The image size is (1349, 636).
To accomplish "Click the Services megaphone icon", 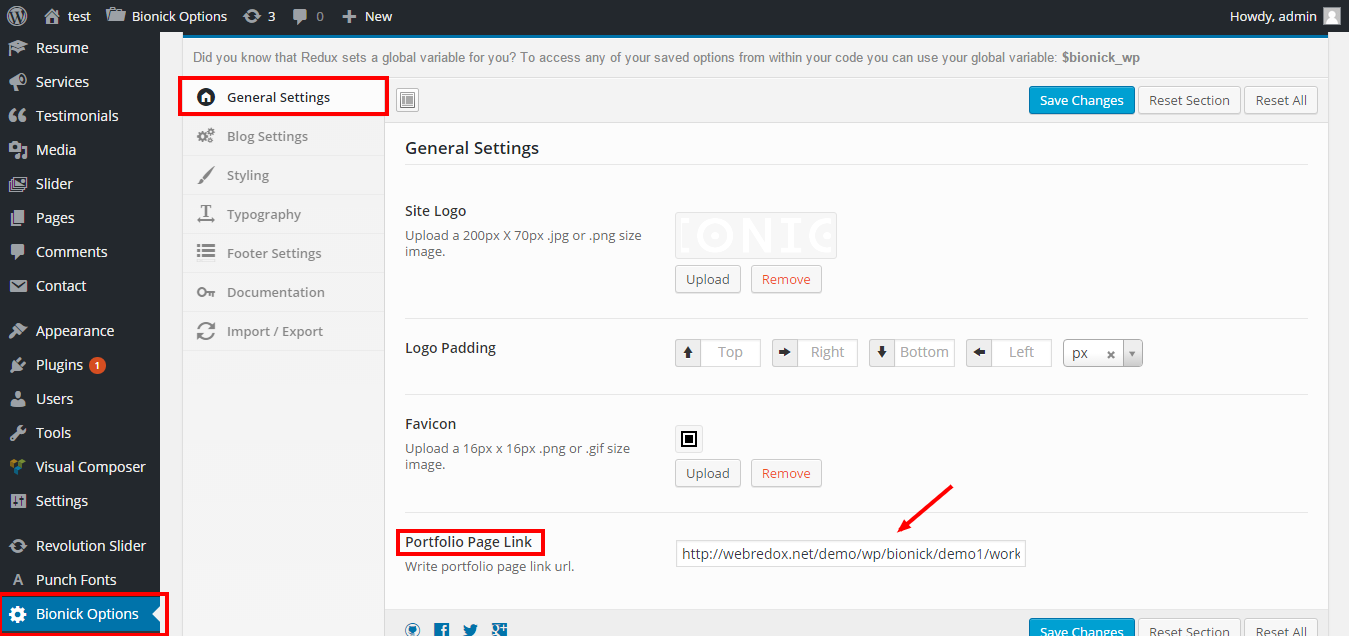I will (18, 82).
